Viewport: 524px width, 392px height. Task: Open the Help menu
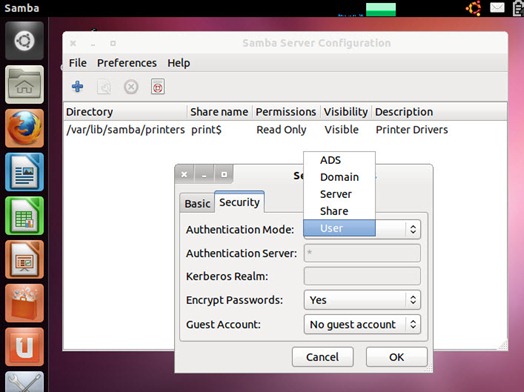click(179, 63)
